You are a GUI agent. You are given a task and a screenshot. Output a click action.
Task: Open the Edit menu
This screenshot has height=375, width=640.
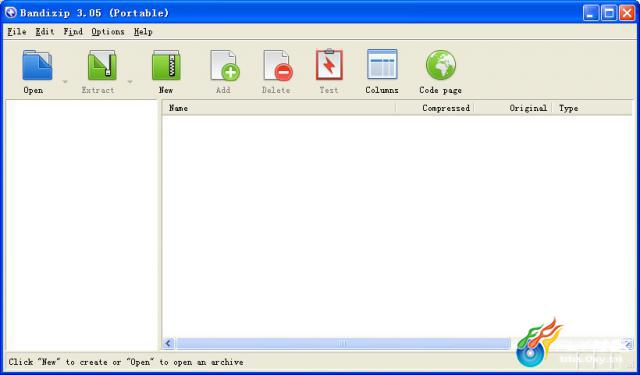click(44, 31)
